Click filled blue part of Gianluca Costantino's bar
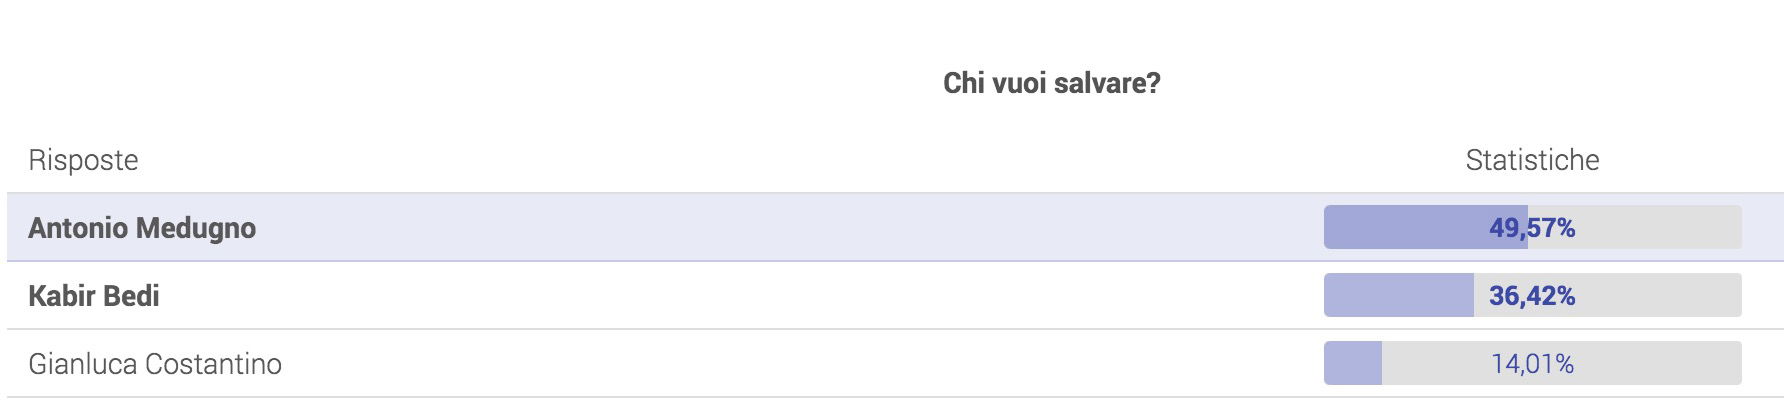Viewport: 1784px width, 418px height. pyautogui.click(x=1353, y=364)
